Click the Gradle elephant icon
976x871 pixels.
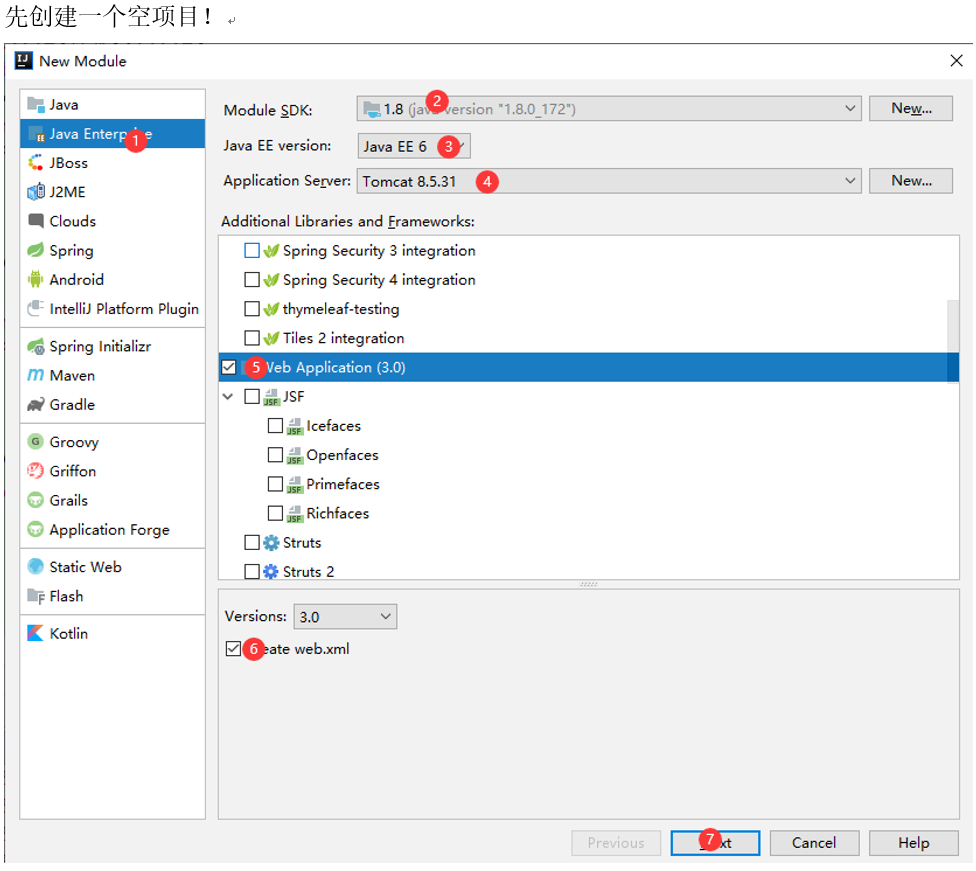35,405
